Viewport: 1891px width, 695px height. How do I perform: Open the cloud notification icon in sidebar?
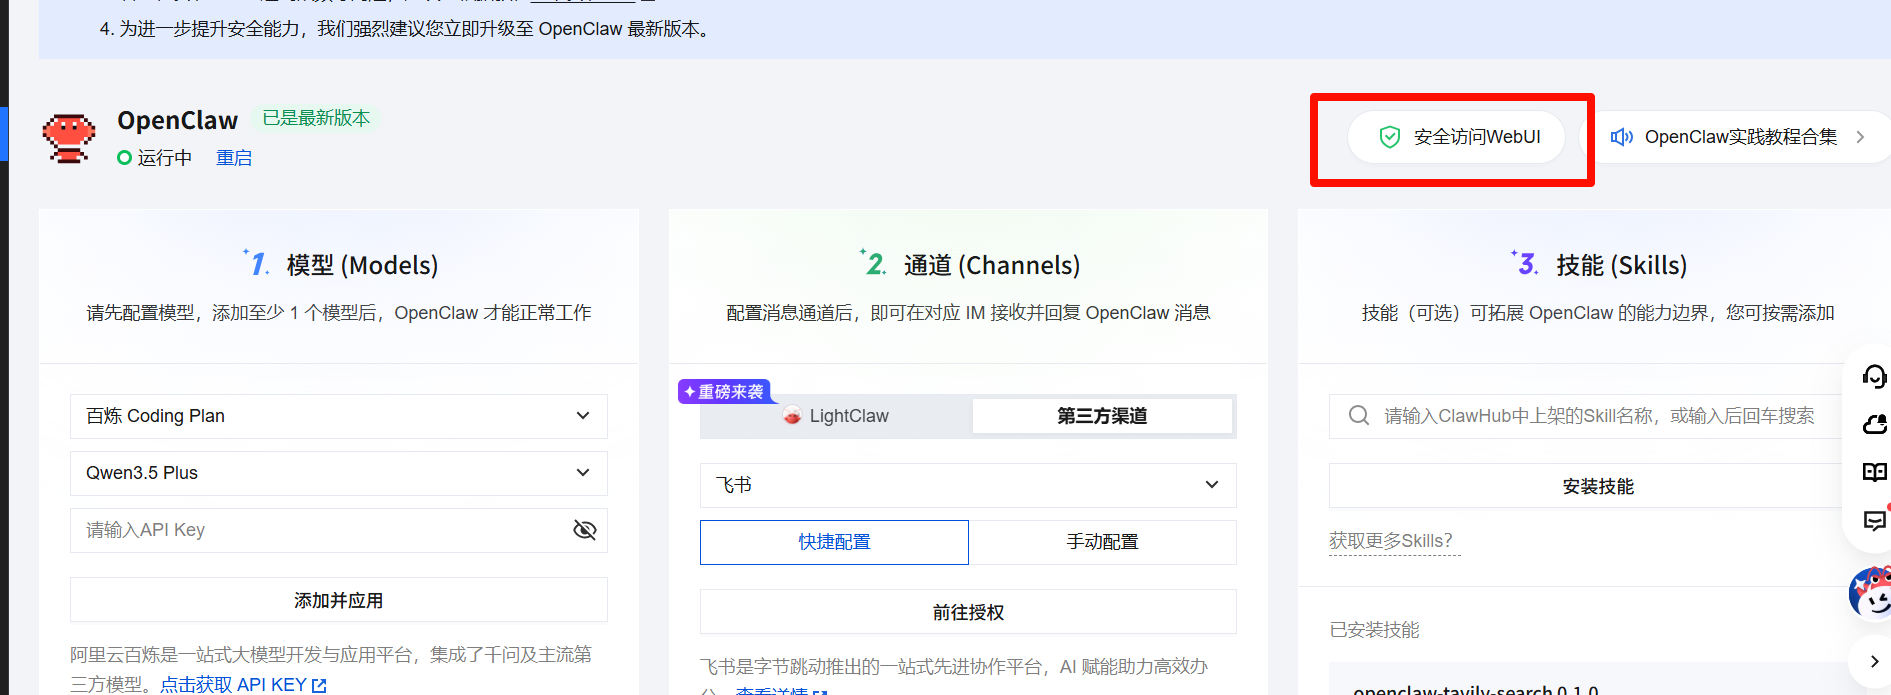coord(1873,425)
